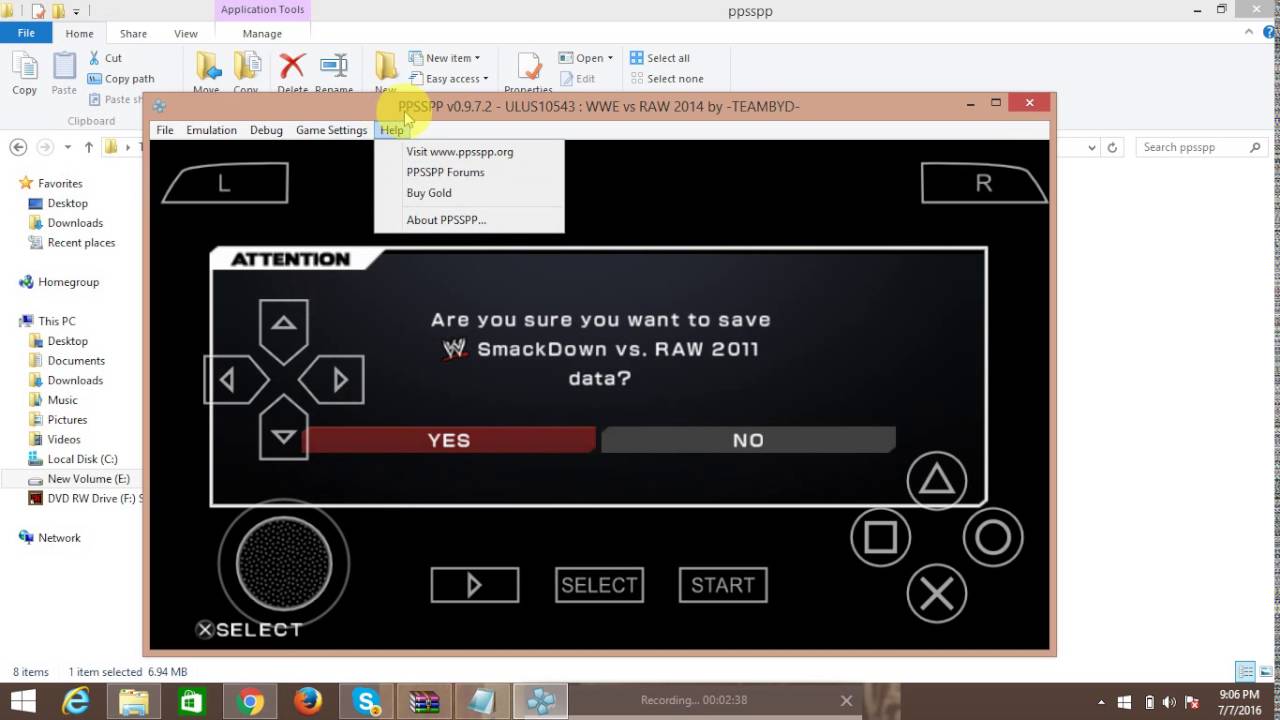Click Select none in Explorer ribbon
1280x720 pixels.
coord(666,79)
